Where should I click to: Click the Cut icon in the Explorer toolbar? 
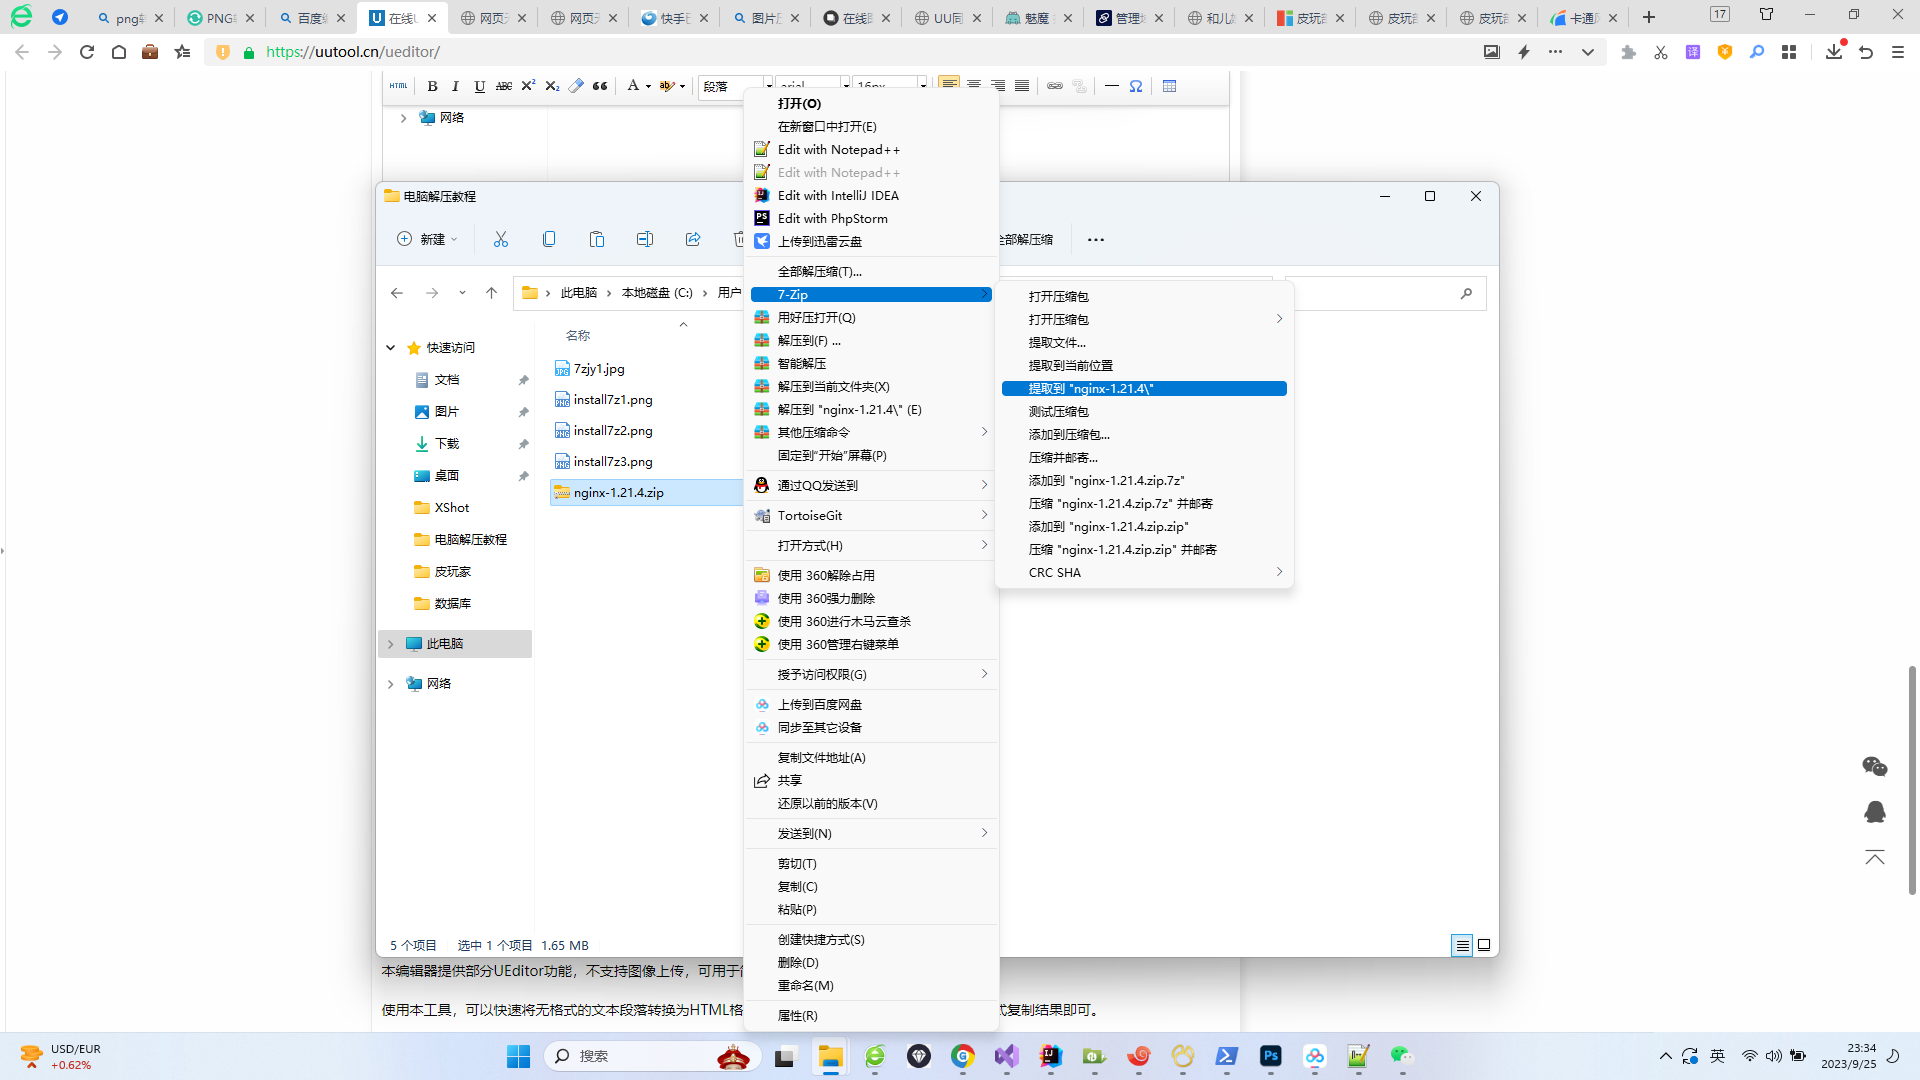tap(501, 239)
